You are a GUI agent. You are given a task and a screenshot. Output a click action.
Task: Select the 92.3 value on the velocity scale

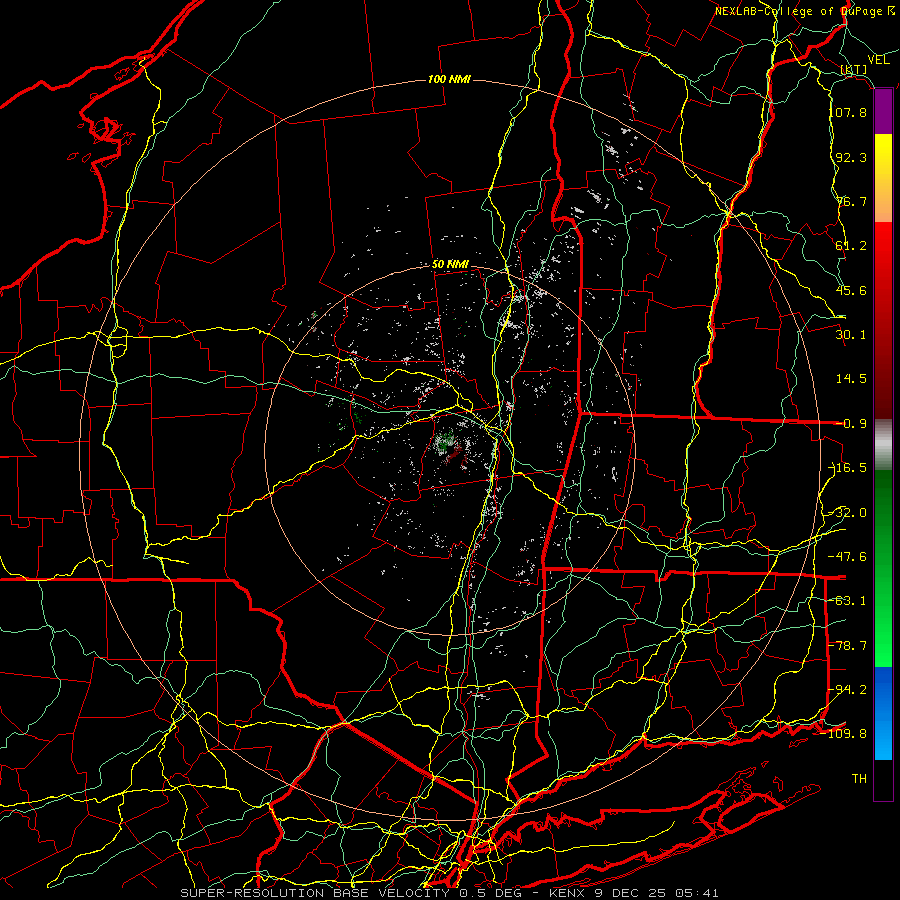click(x=851, y=157)
